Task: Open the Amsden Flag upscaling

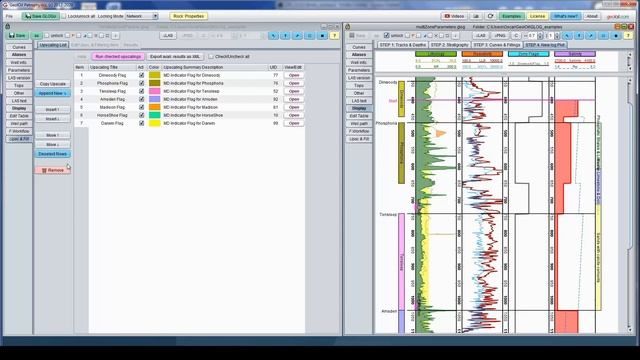Action: tap(294, 99)
